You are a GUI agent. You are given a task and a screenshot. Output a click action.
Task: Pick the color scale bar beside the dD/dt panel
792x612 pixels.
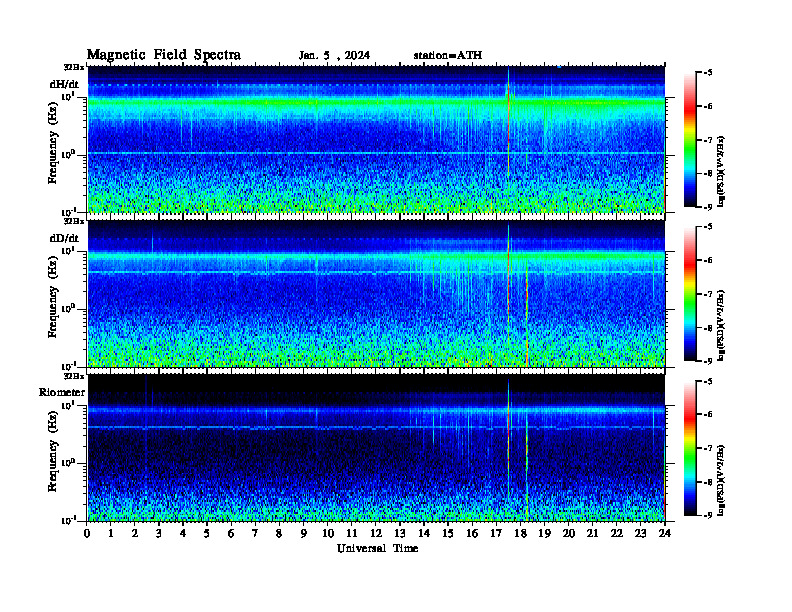tap(690, 294)
